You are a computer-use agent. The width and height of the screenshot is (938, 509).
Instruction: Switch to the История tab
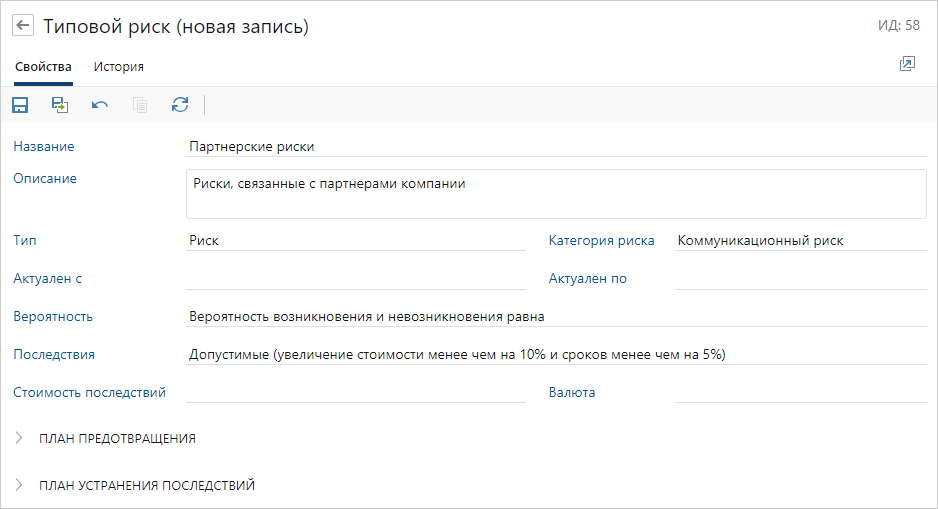[119, 67]
